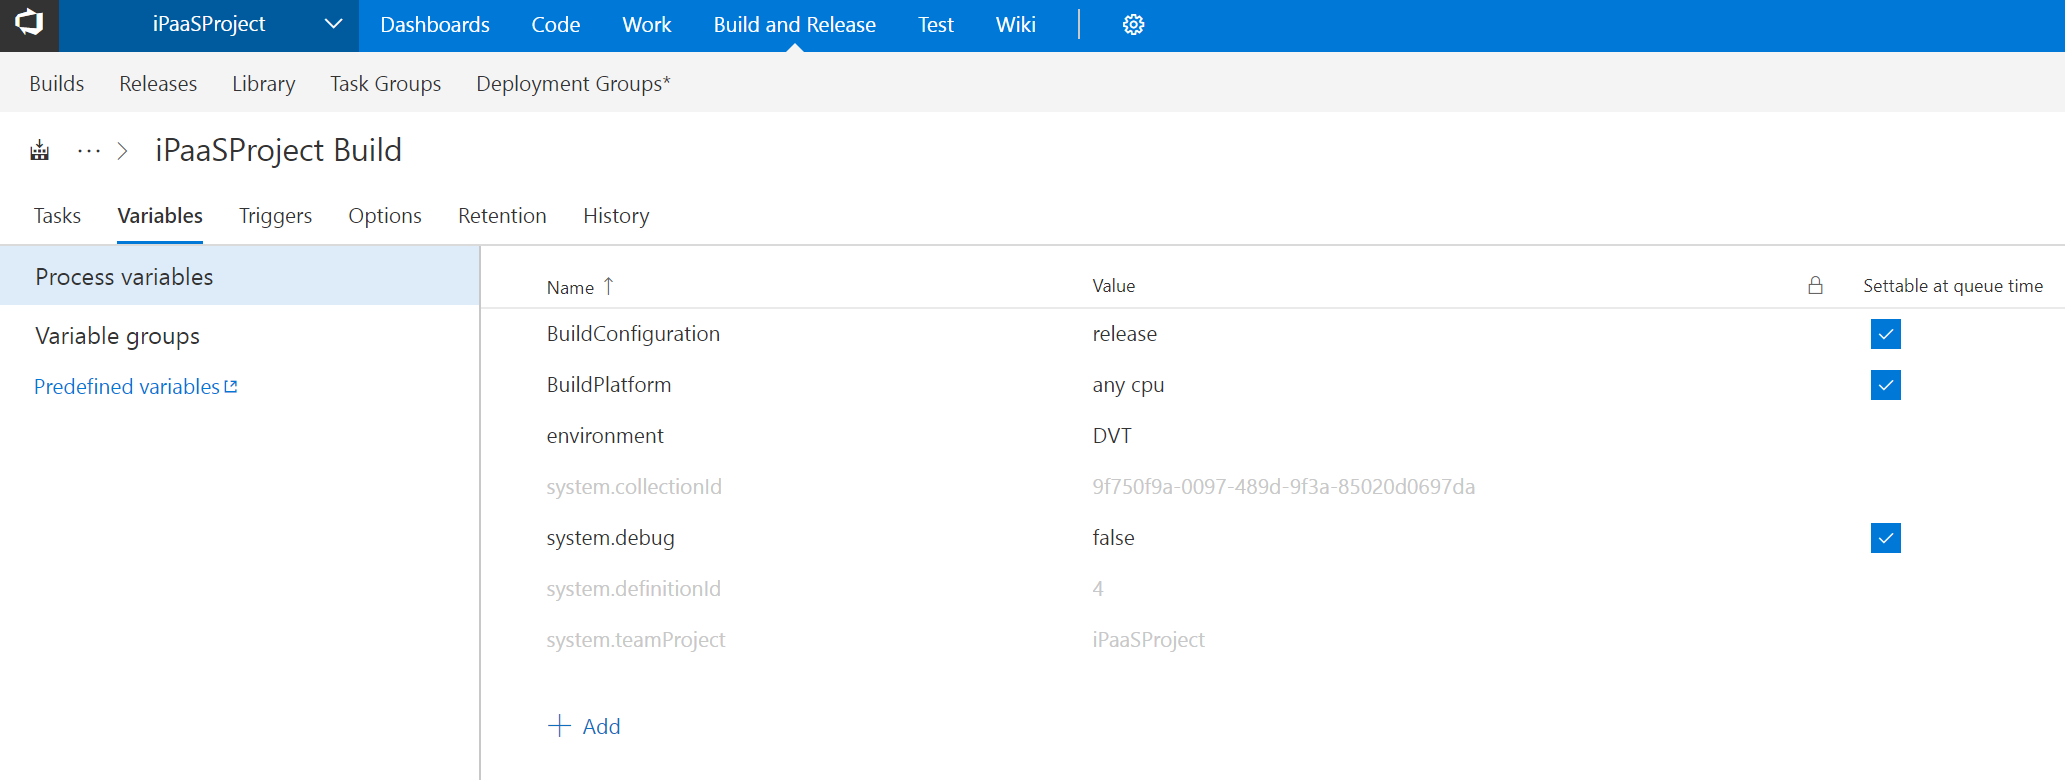
Task: Open the Library sub-tab
Action: (264, 84)
